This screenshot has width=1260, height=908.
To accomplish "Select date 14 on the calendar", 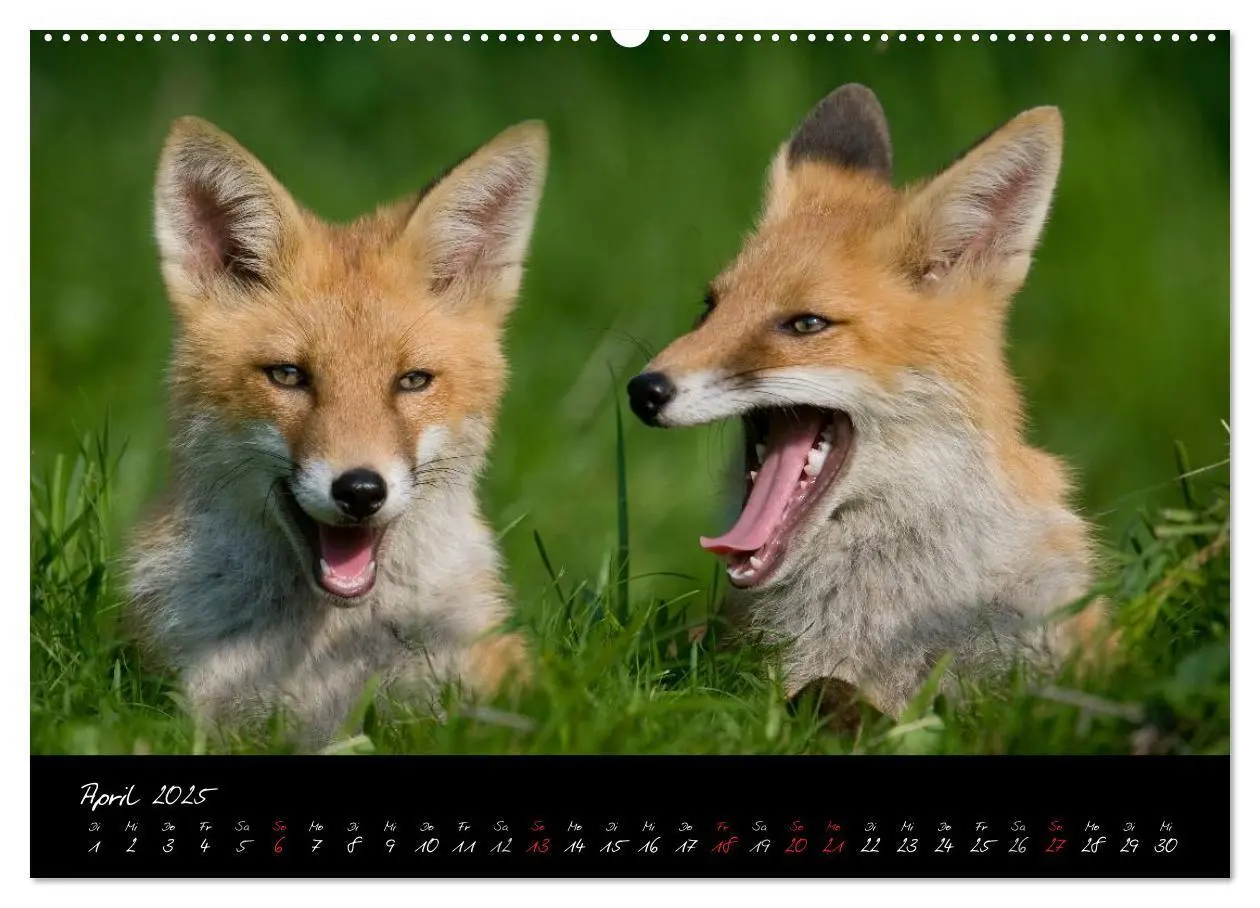I will (x=575, y=846).
